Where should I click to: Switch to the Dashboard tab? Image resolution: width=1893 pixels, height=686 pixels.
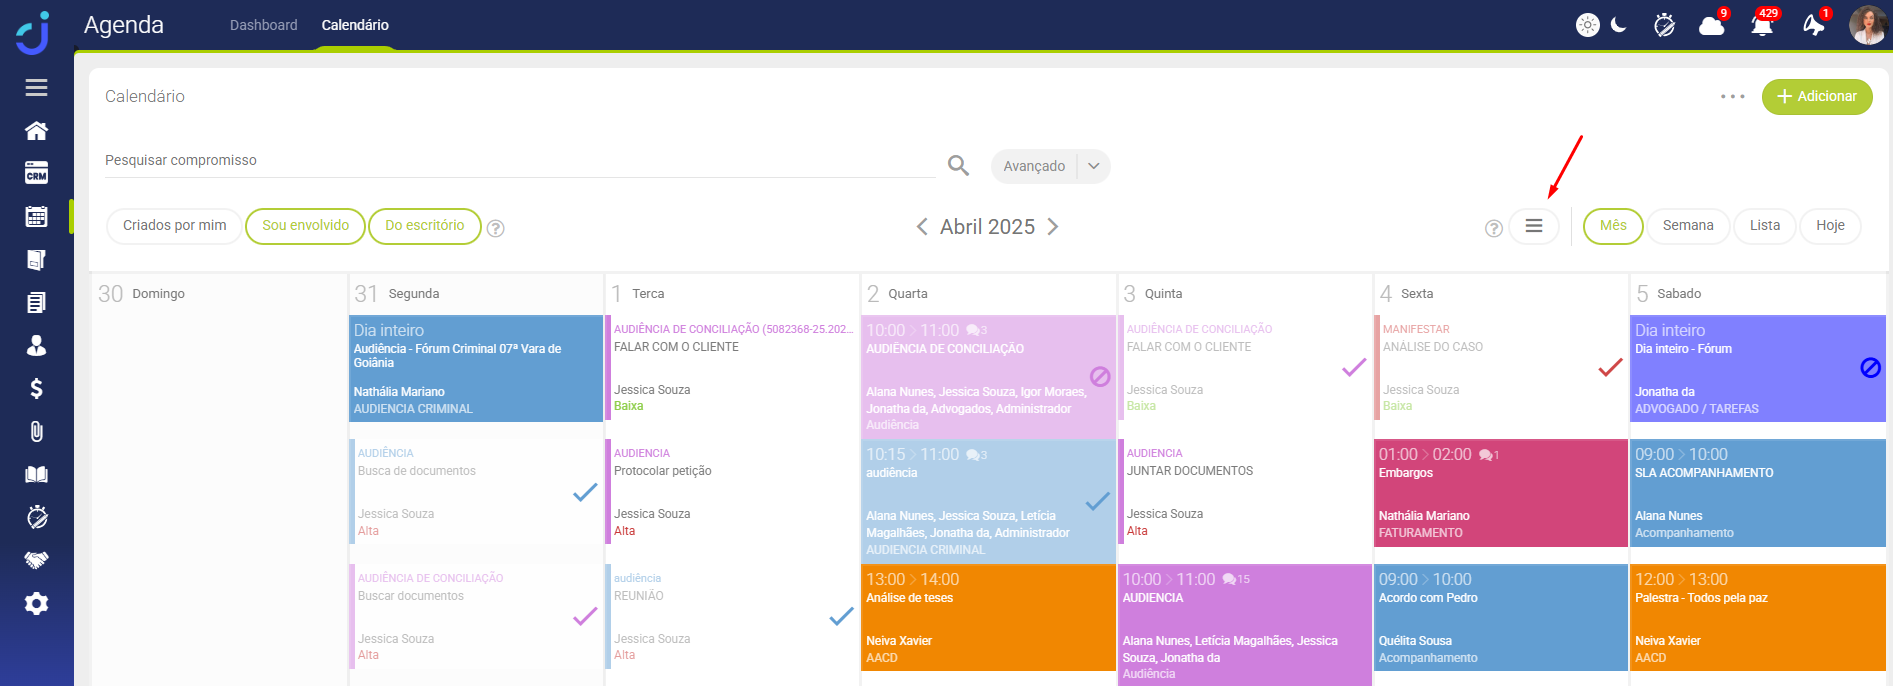[263, 25]
